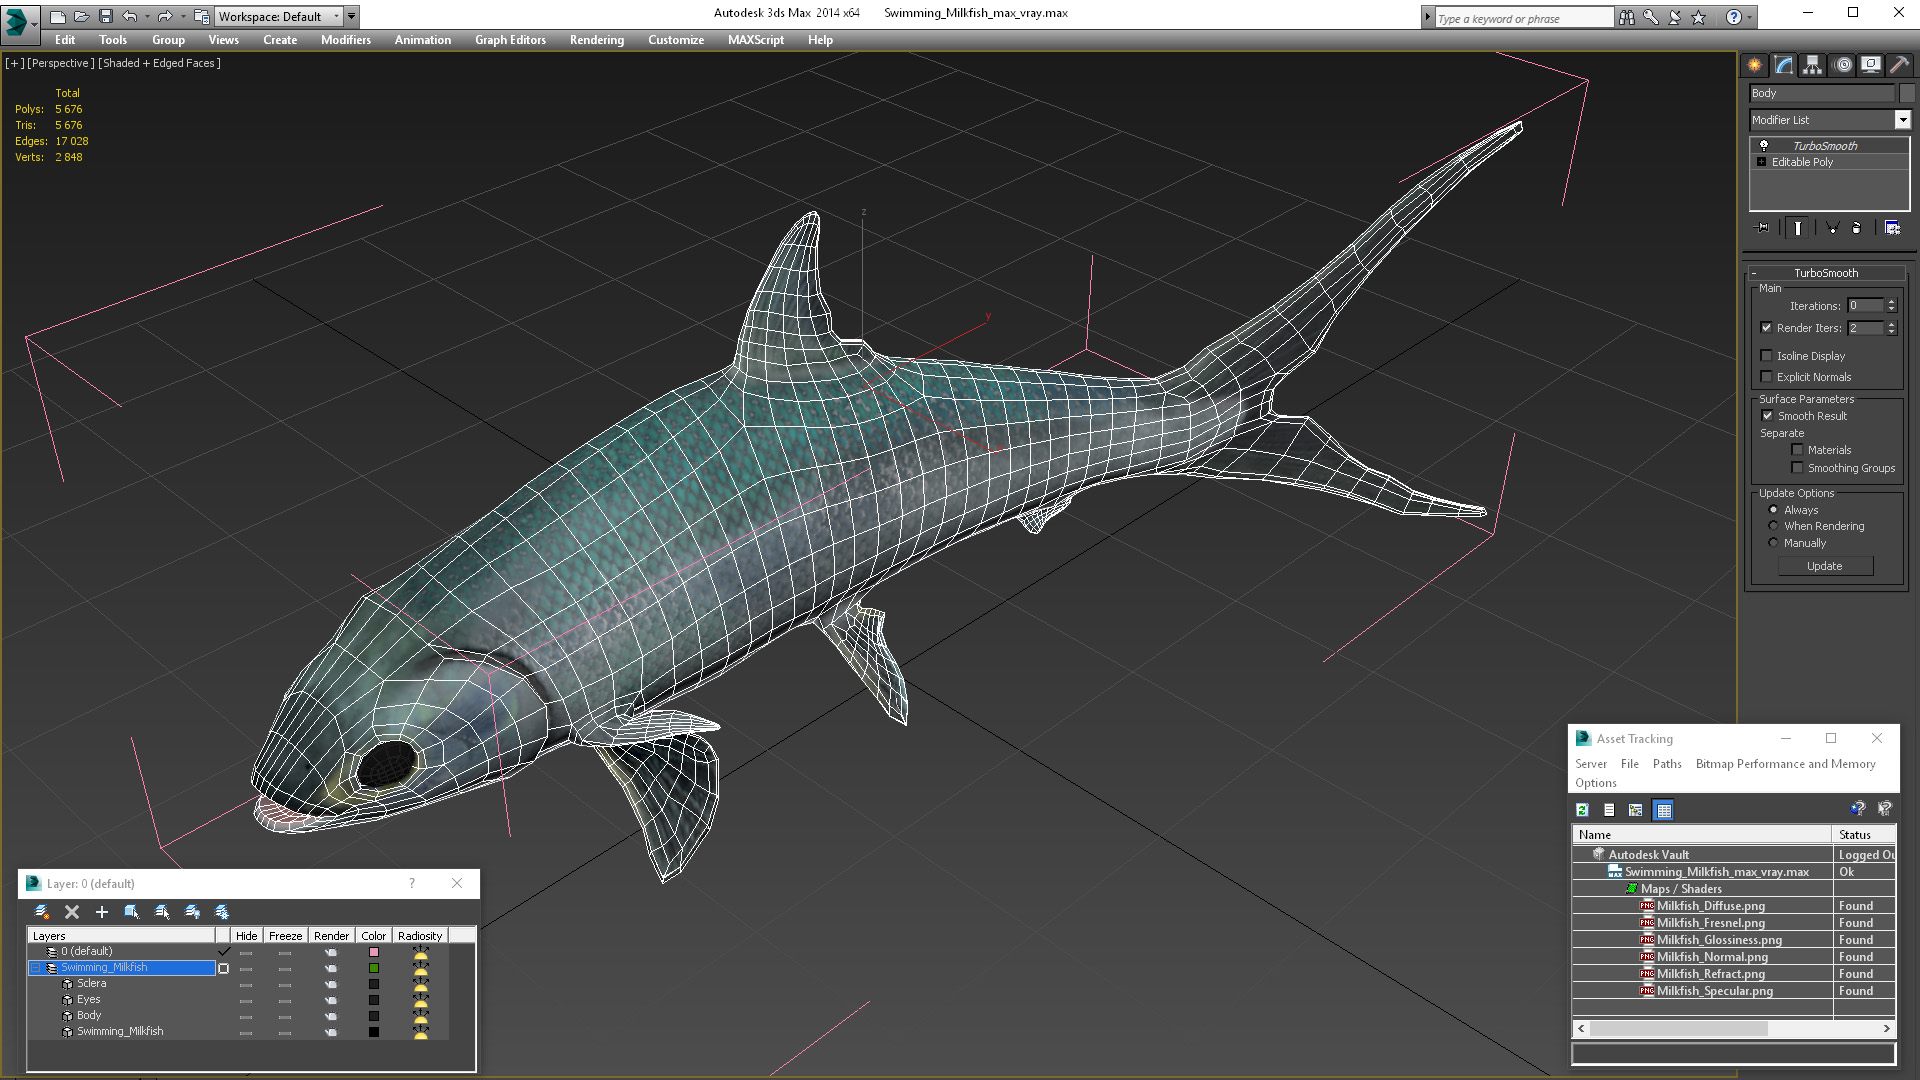This screenshot has height=1080, width=1920.
Task: Click Add selected objects plus icon
Action: point(101,912)
